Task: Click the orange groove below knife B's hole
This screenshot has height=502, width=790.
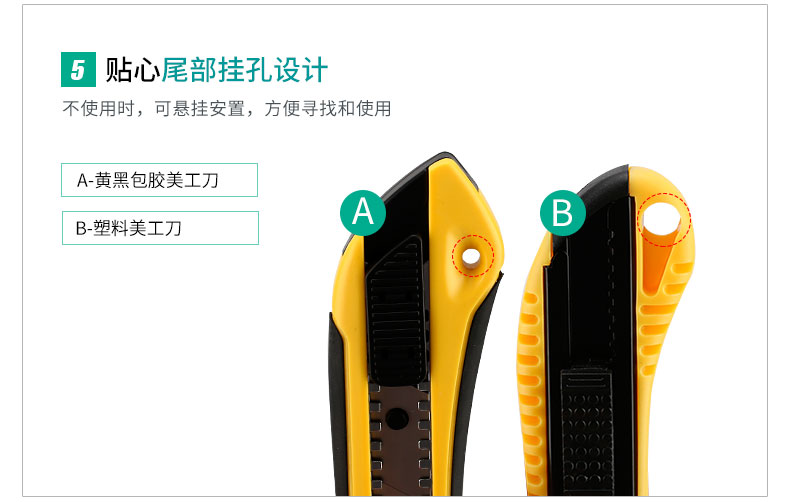Action: coord(656,267)
